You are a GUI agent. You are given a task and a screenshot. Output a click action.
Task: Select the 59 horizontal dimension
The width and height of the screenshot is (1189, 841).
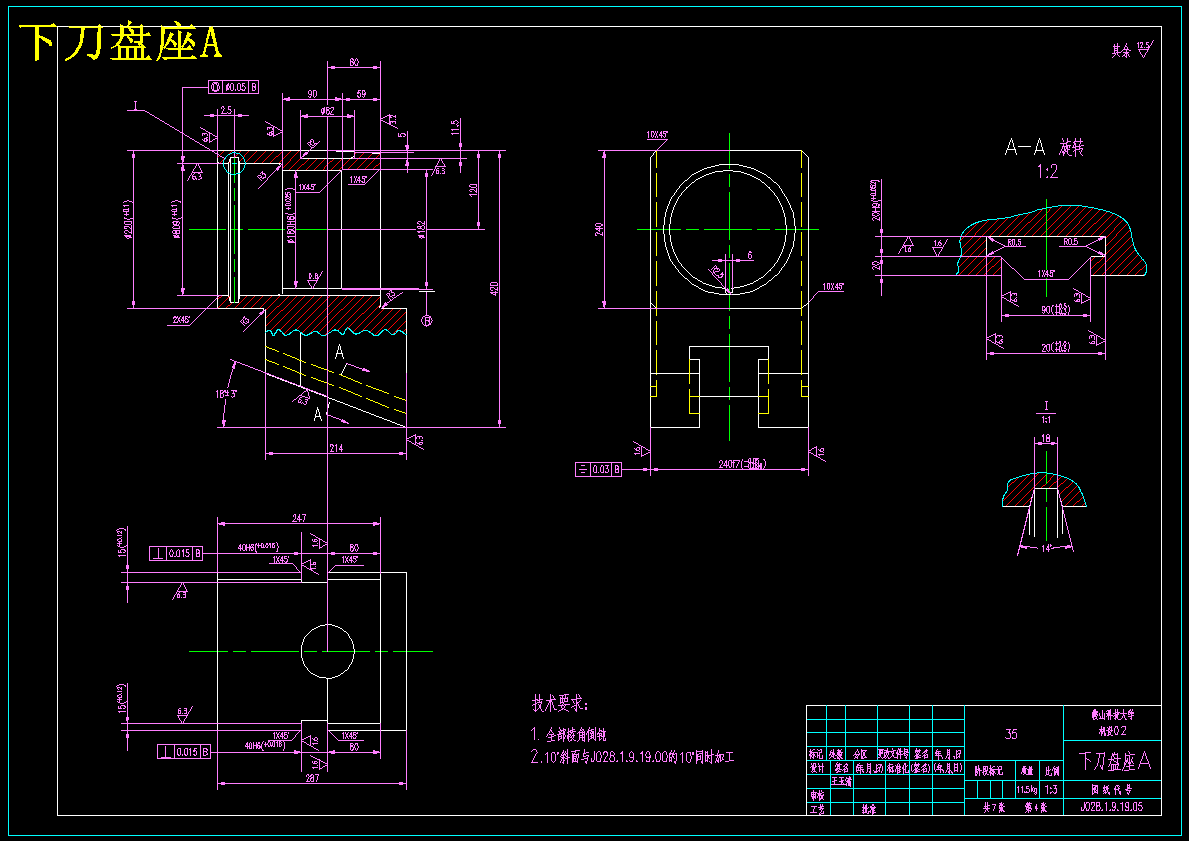coord(361,94)
